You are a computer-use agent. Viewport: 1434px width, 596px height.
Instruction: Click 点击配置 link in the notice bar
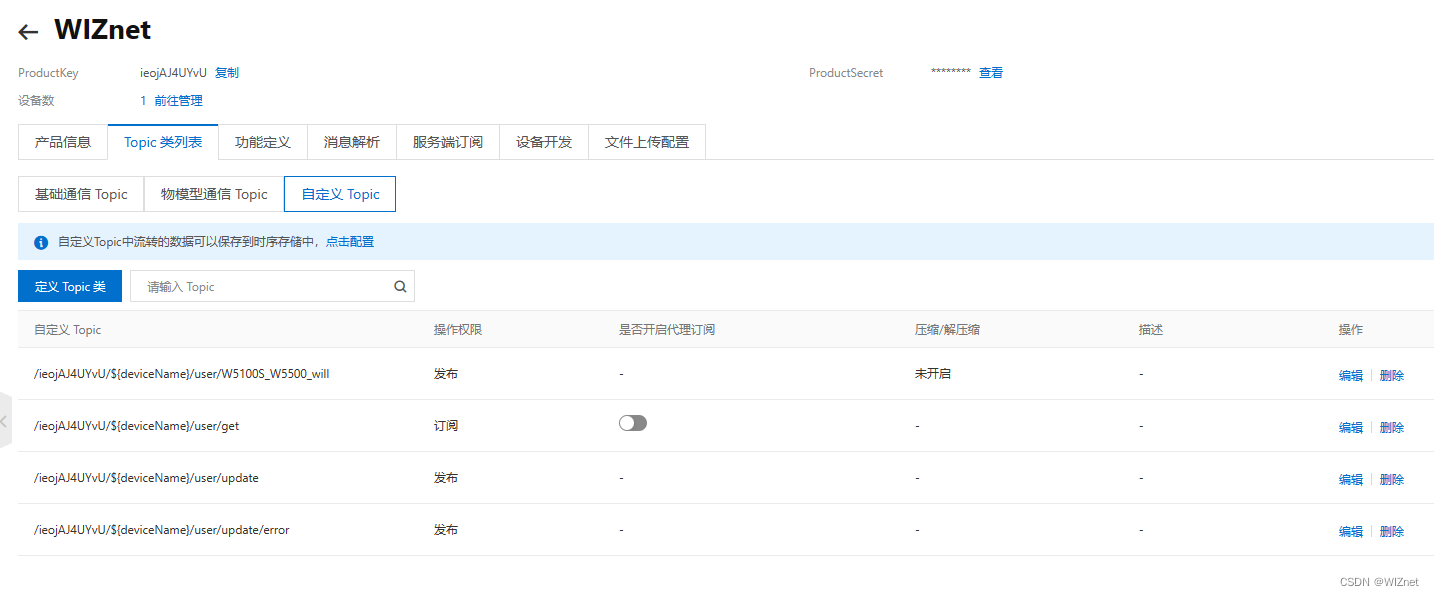point(350,242)
